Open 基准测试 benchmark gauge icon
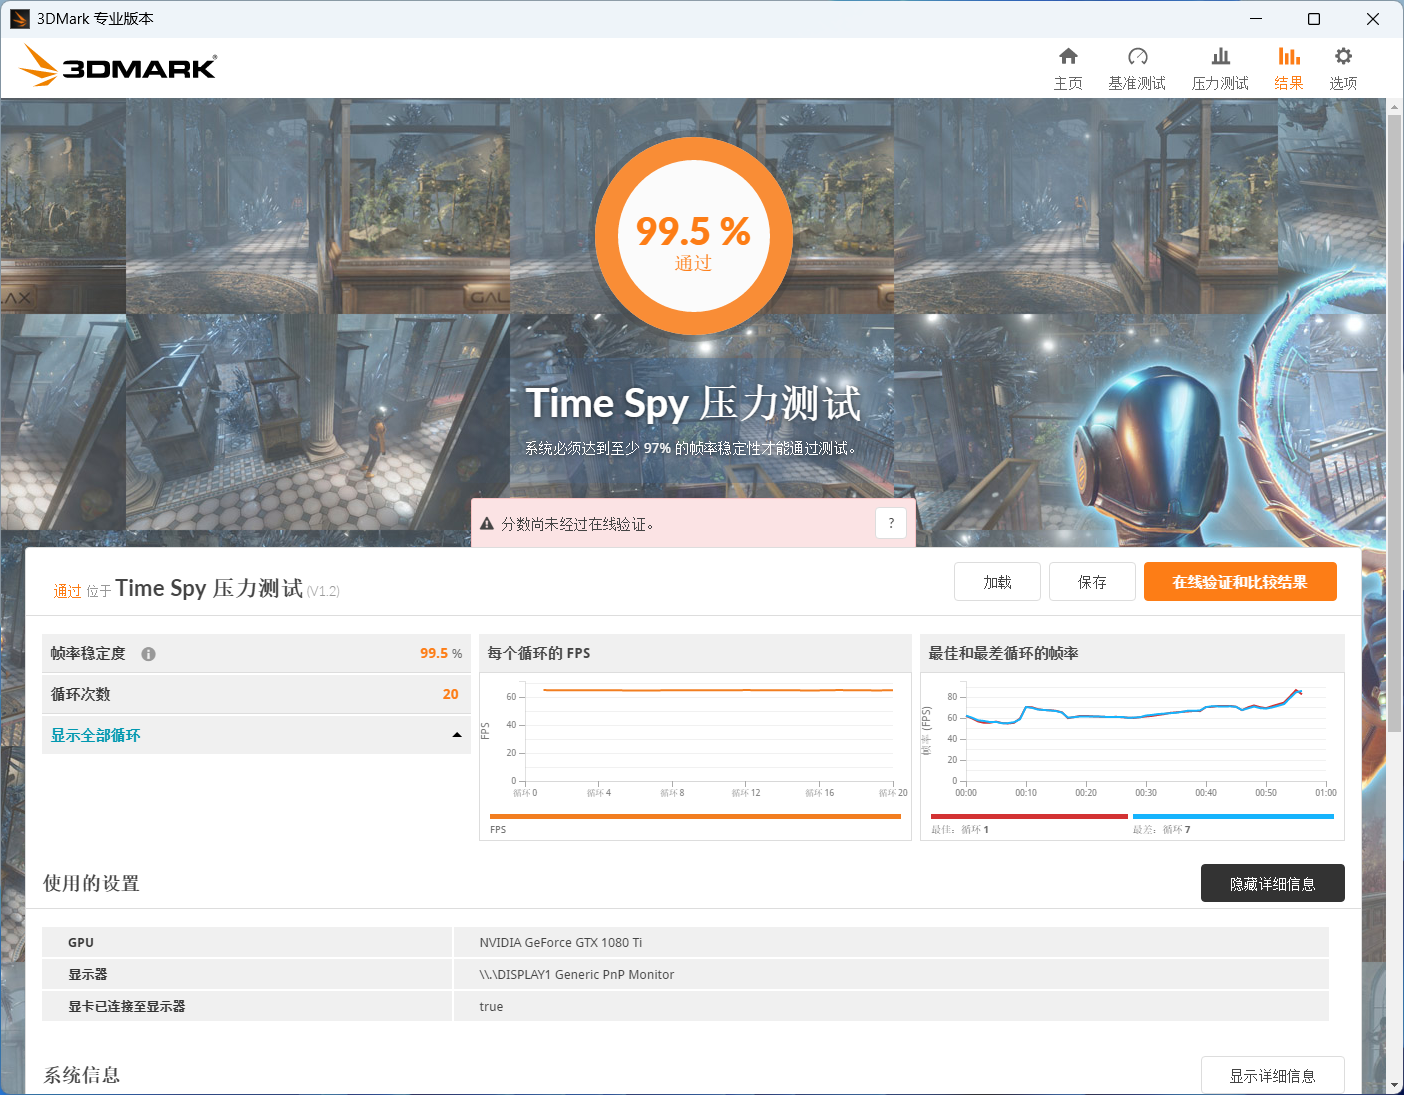Screen dimensions: 1404x1095 [x=1137, y=57]
